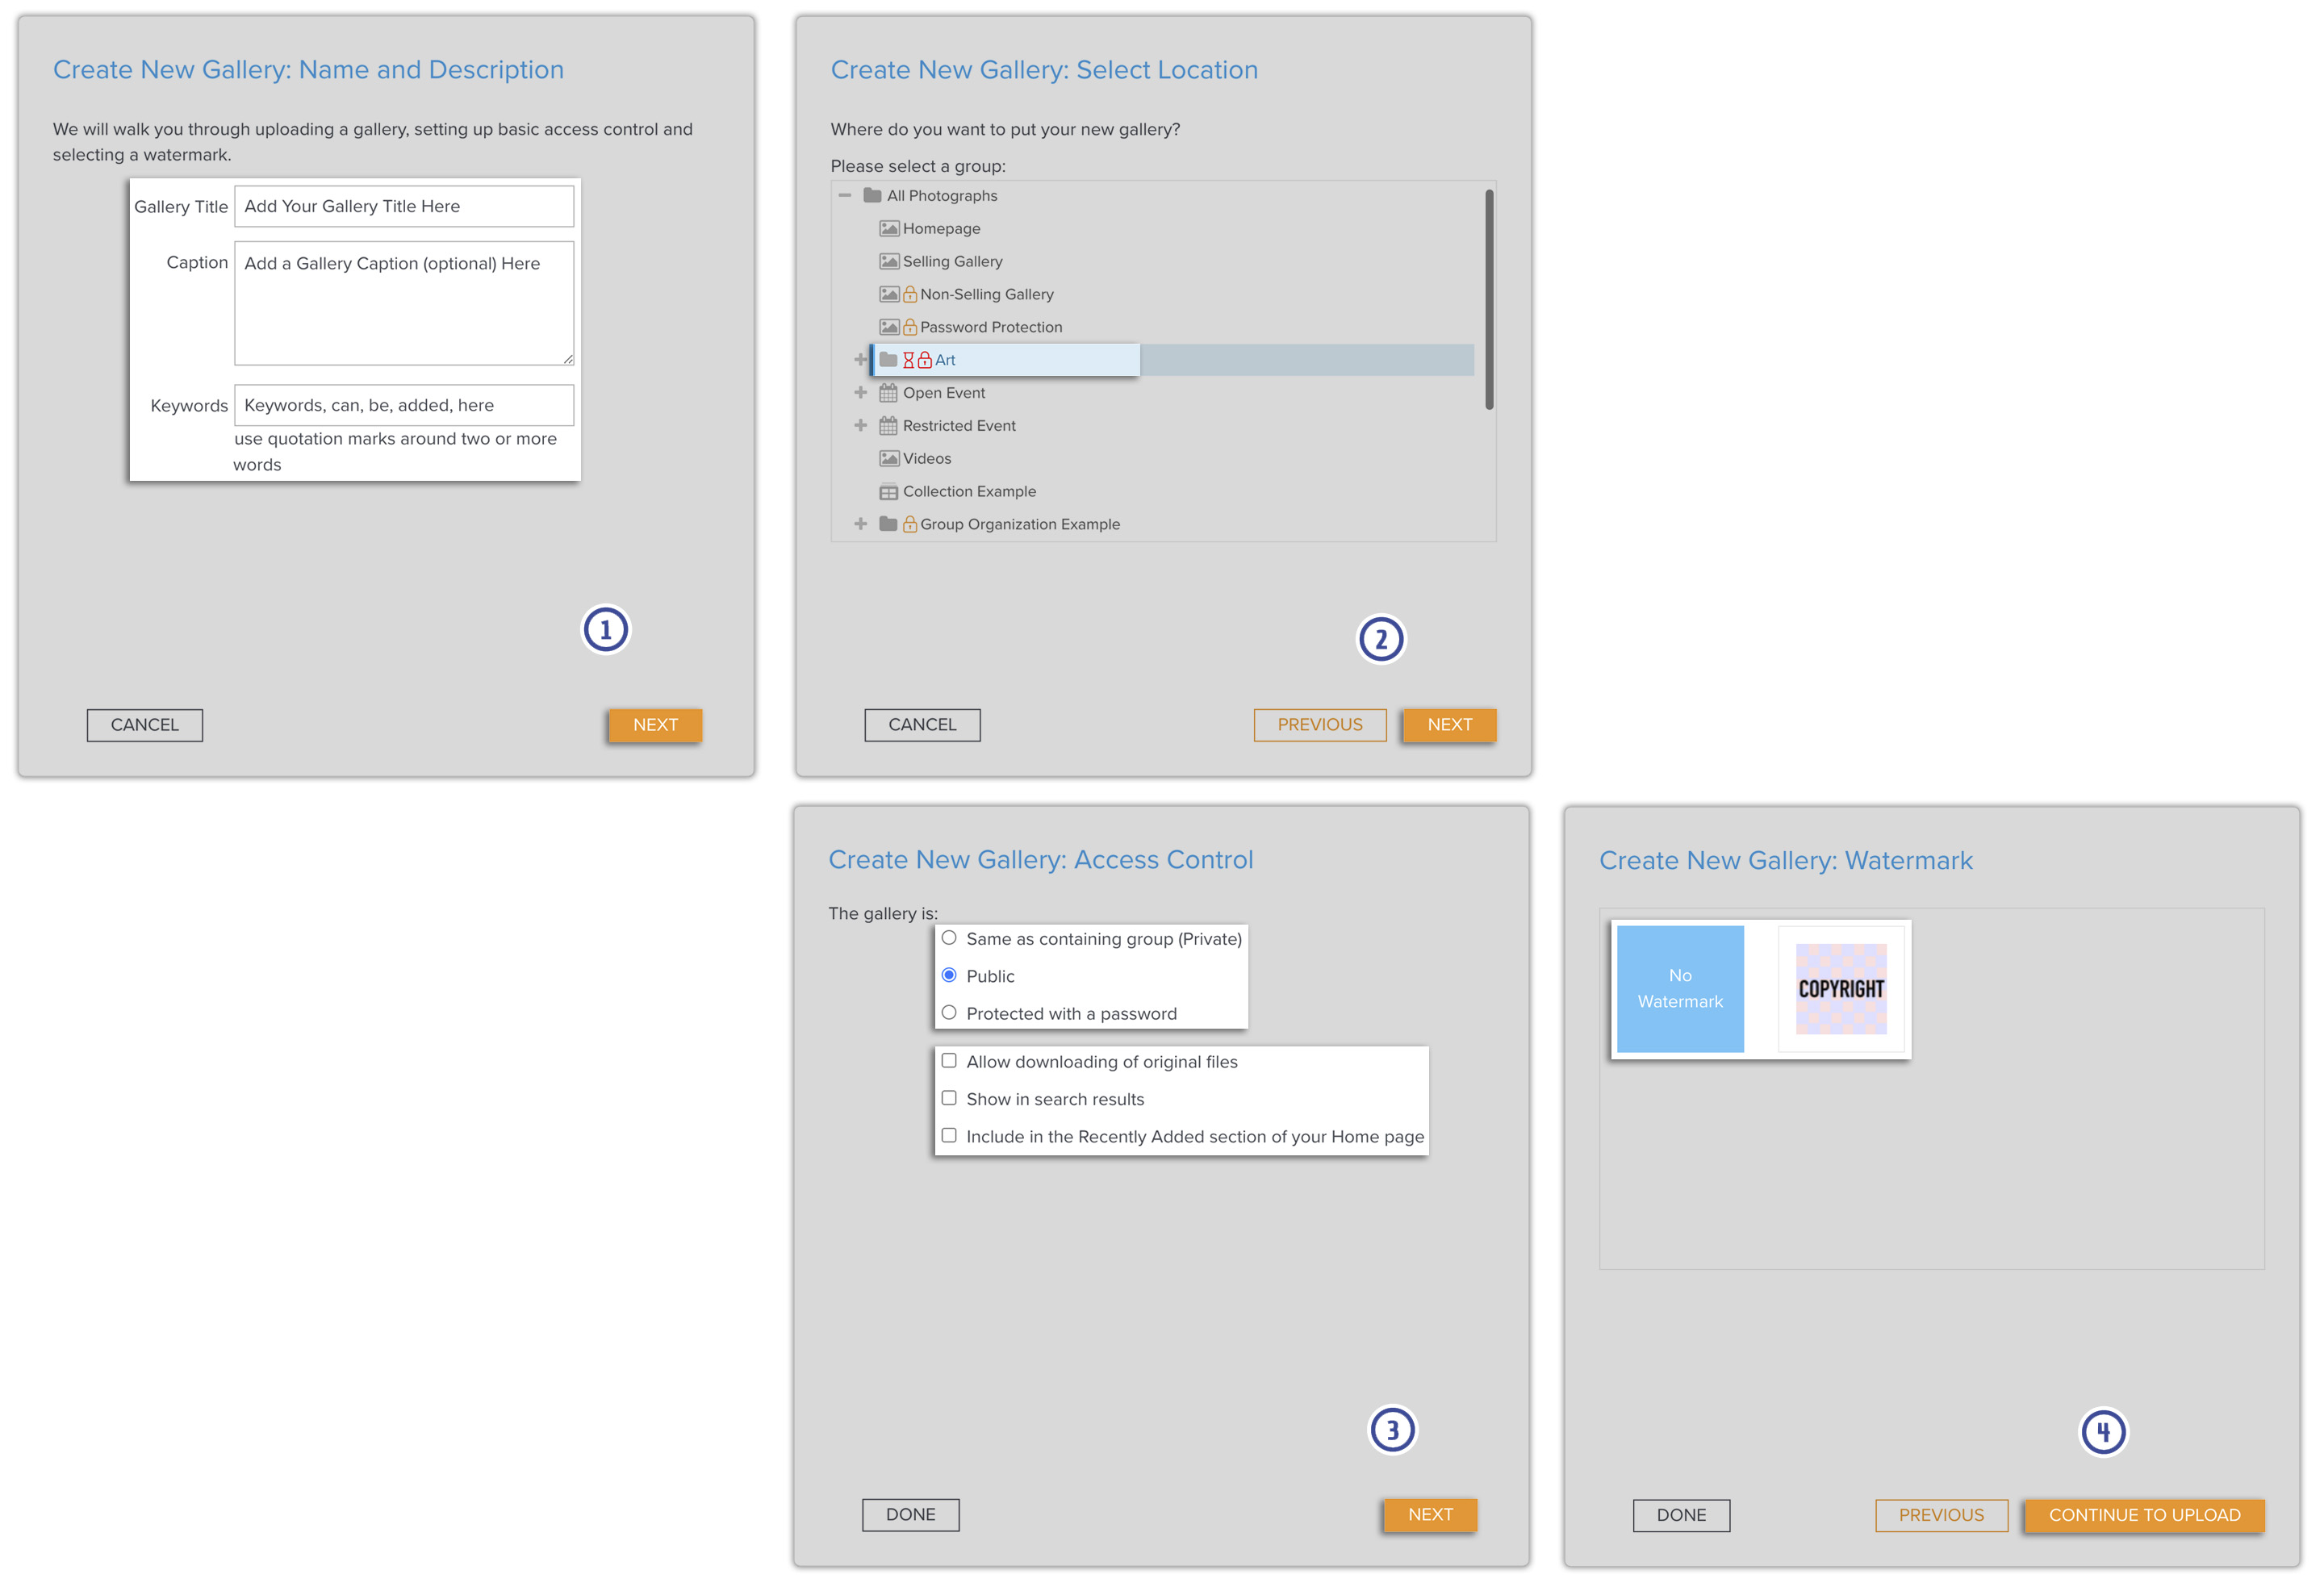Collapse the All Photographs group

click(845, 195)
